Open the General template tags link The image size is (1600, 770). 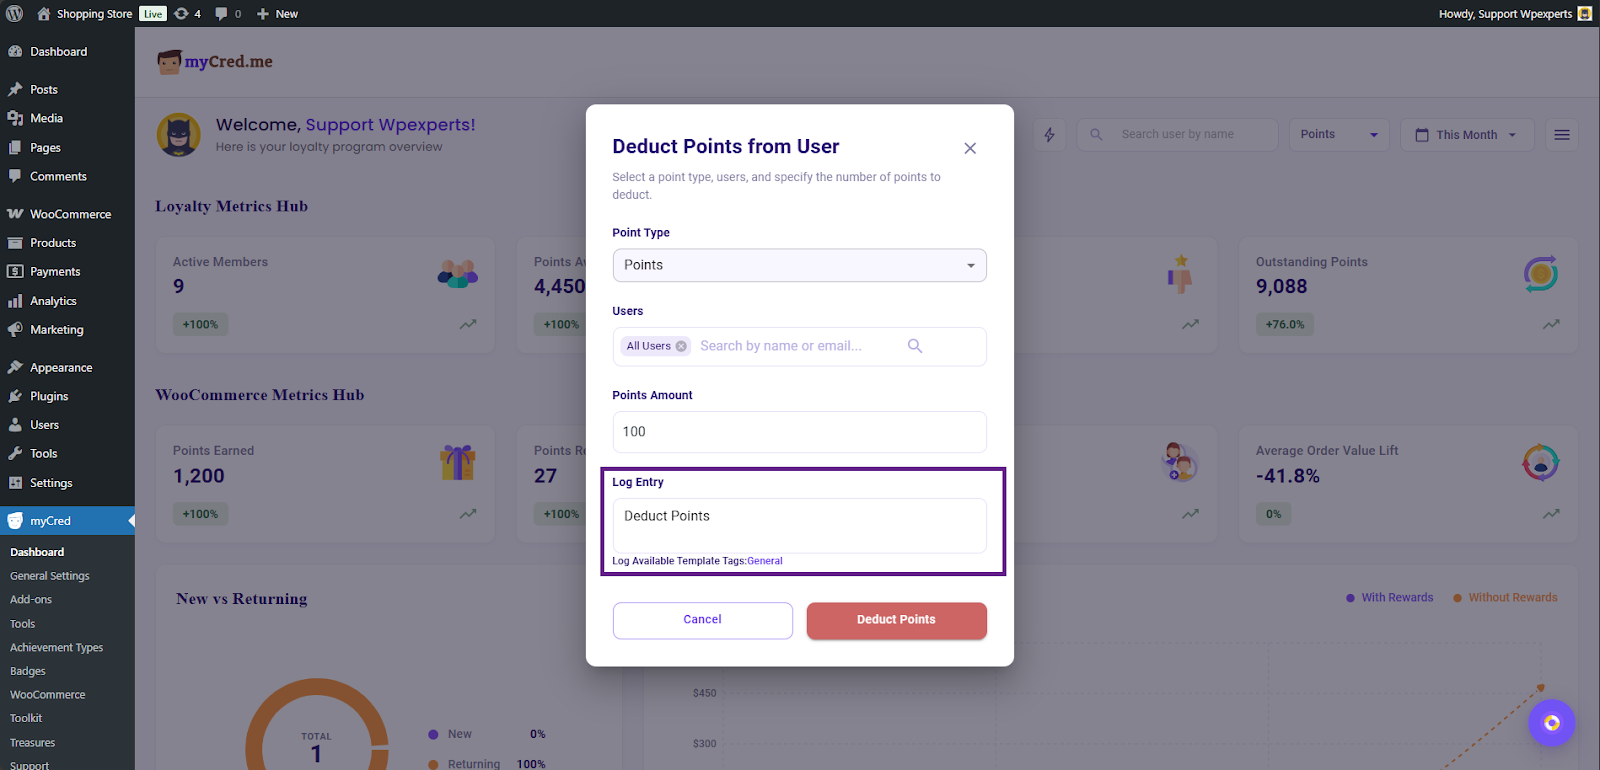point(765,561)
